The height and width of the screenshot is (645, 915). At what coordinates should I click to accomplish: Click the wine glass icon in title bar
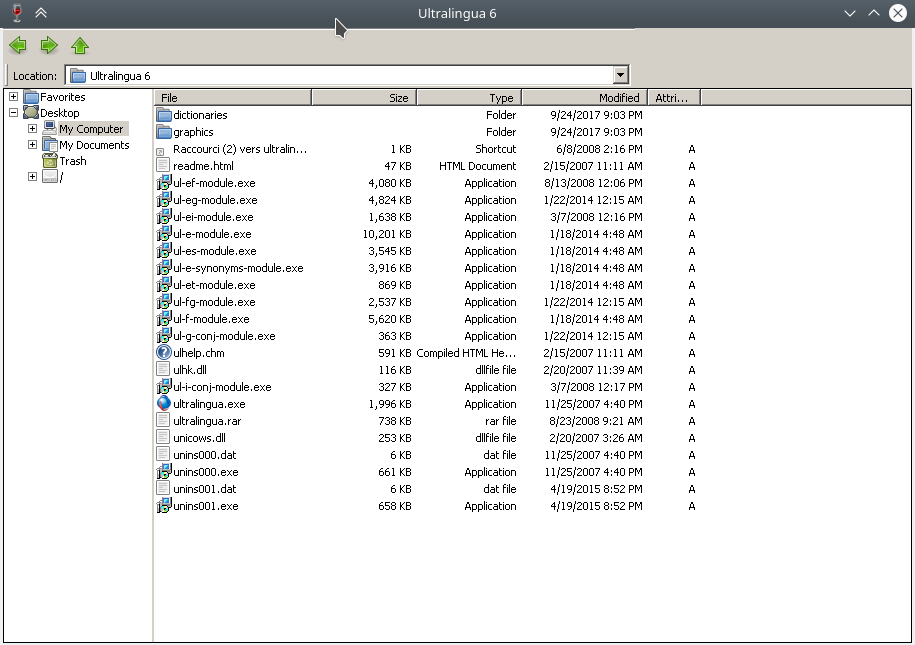click(14, 13)
